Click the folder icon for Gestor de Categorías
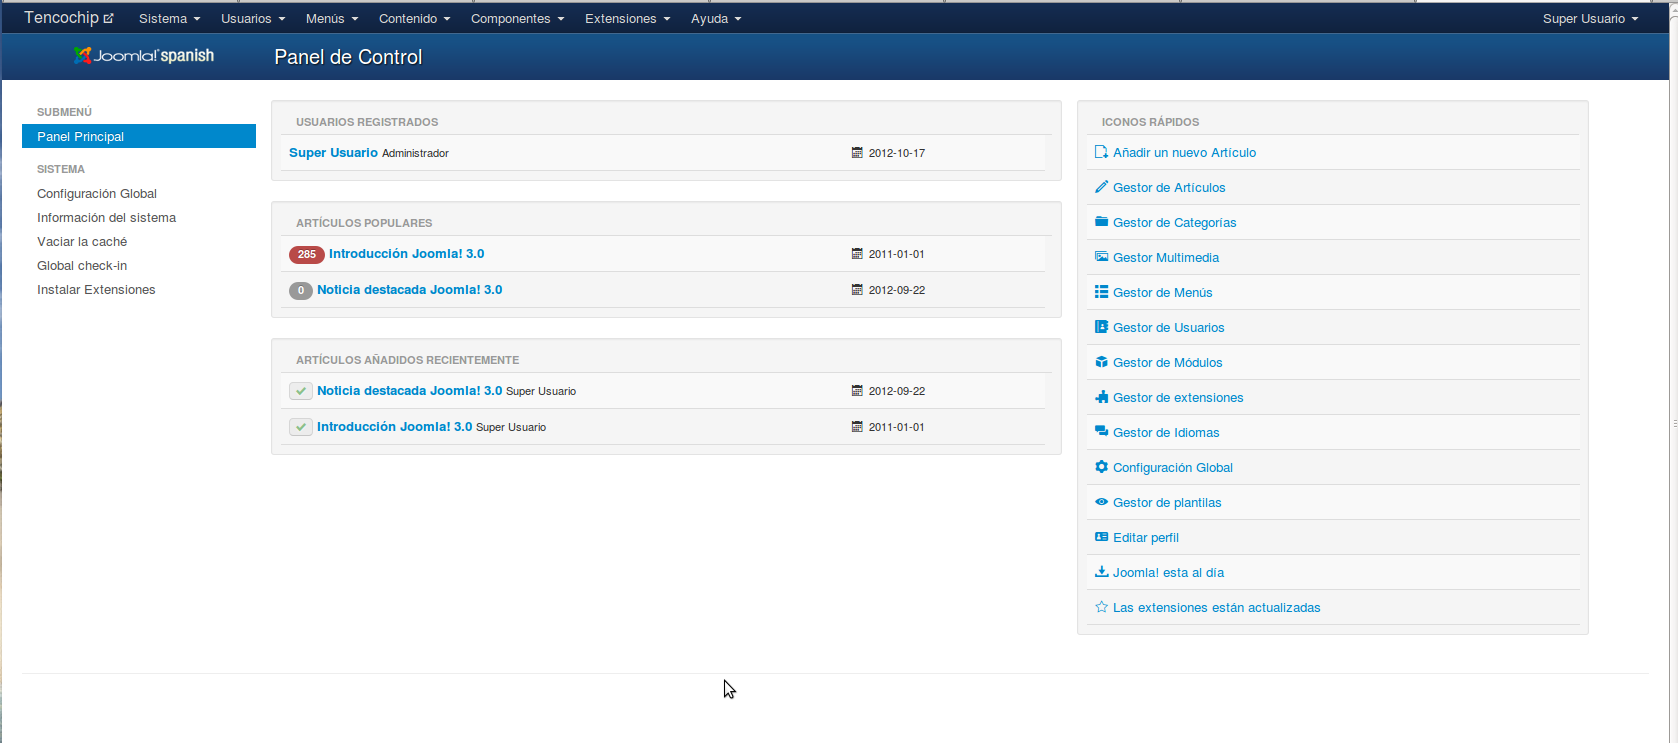The height and width of the screenshot is (743, 1678). pyautogui.click(x=1101, y=222)
